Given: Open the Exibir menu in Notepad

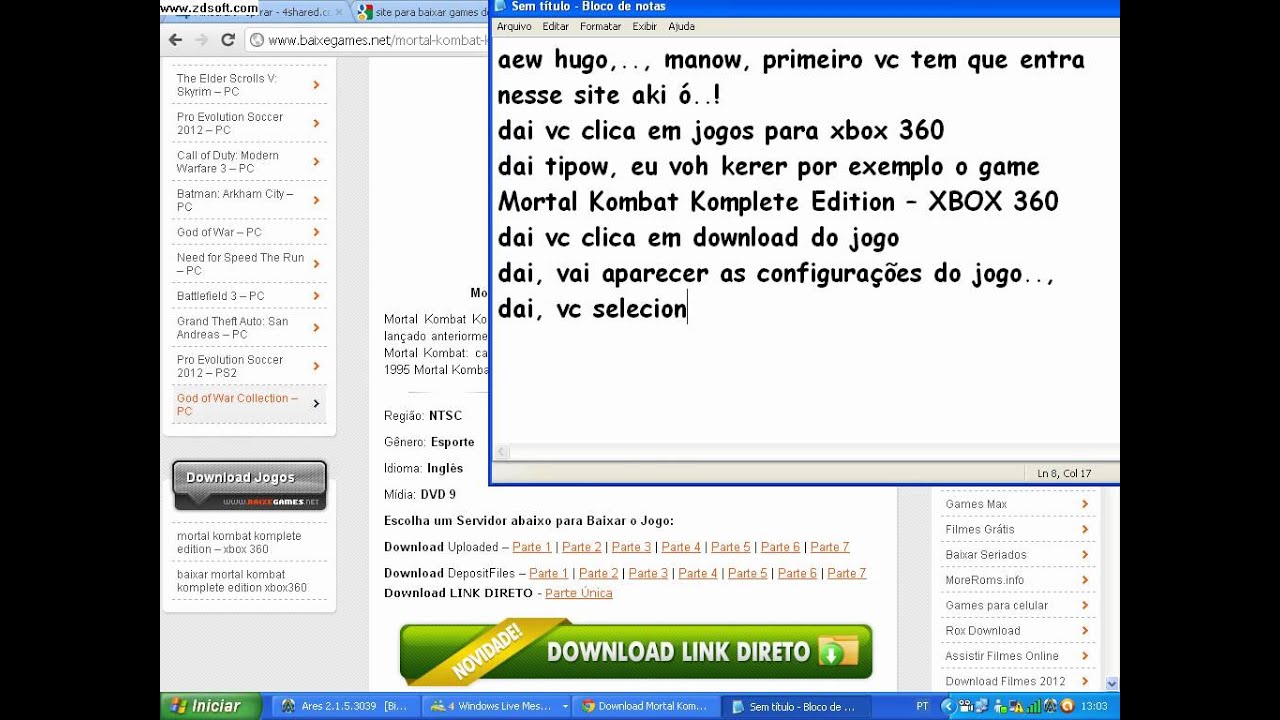Looking at the screenshot, I should [645, 26].
